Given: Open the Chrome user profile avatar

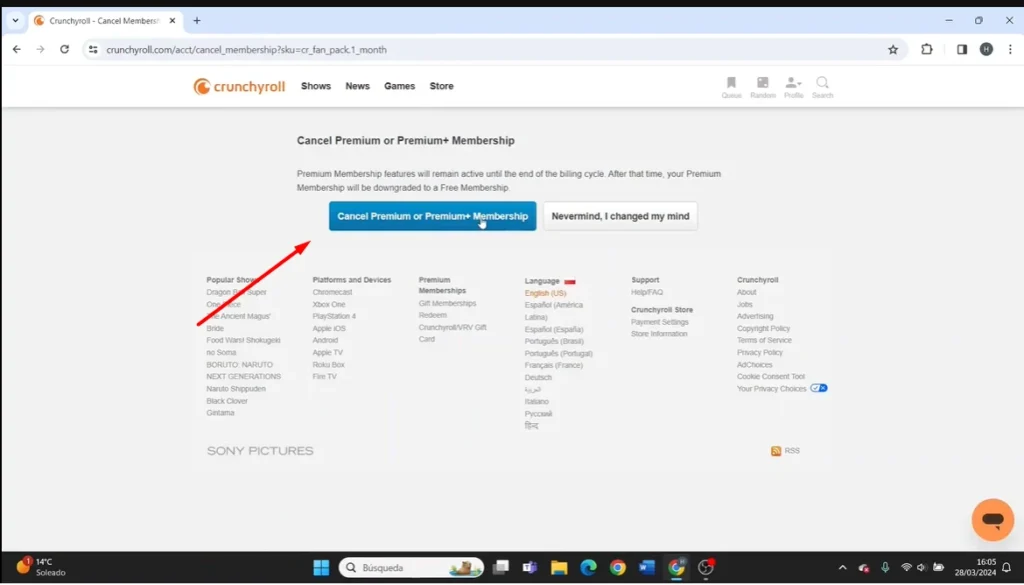Looking at the screenshot, I should pyautogui.click(x=986, y=50).
